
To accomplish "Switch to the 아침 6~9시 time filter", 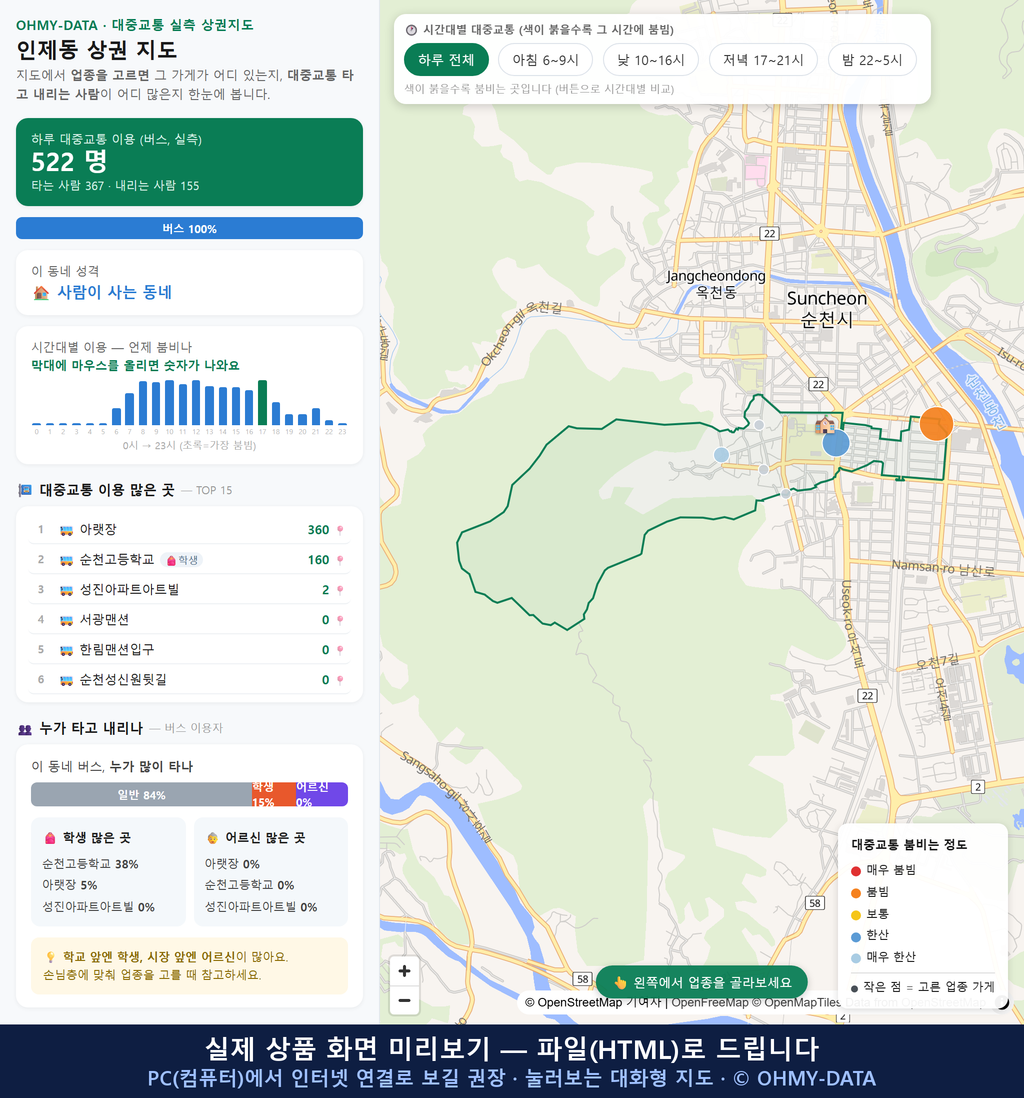I will (x=546, y=60).
